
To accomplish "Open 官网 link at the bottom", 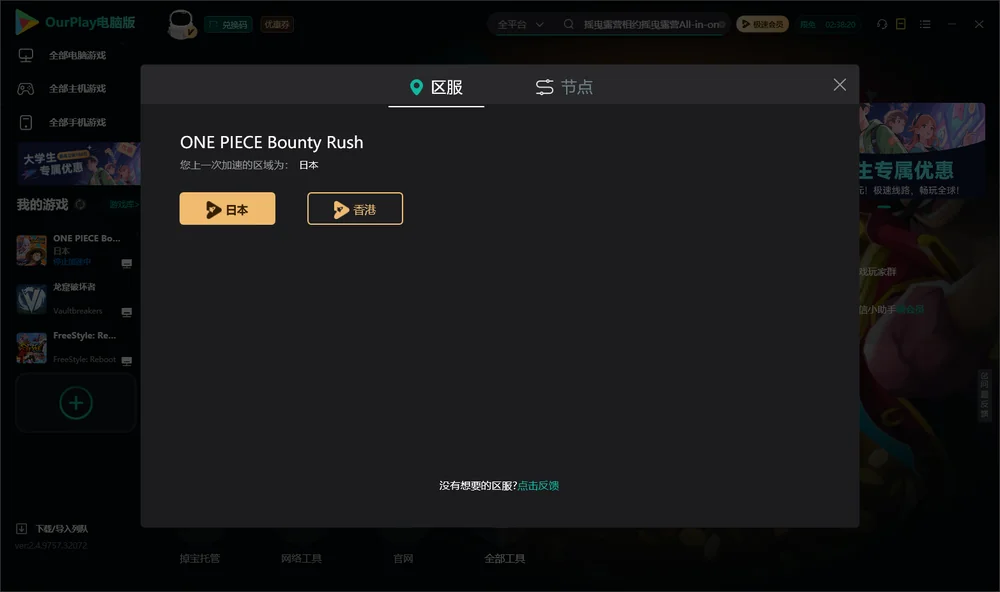I will [403, 559].
